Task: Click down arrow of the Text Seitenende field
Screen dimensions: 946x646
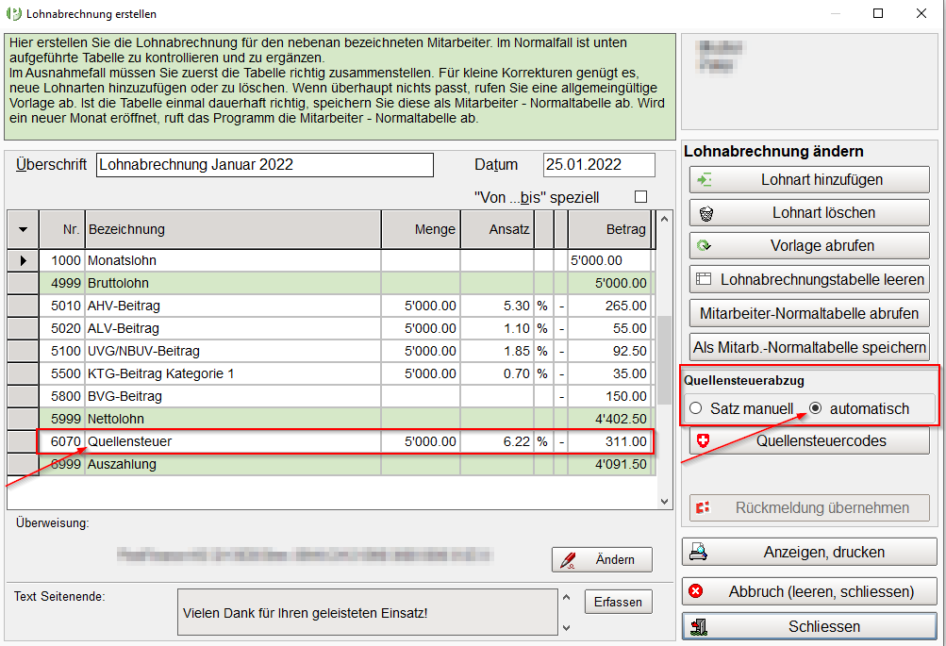Action: click(x=567, y=628)
